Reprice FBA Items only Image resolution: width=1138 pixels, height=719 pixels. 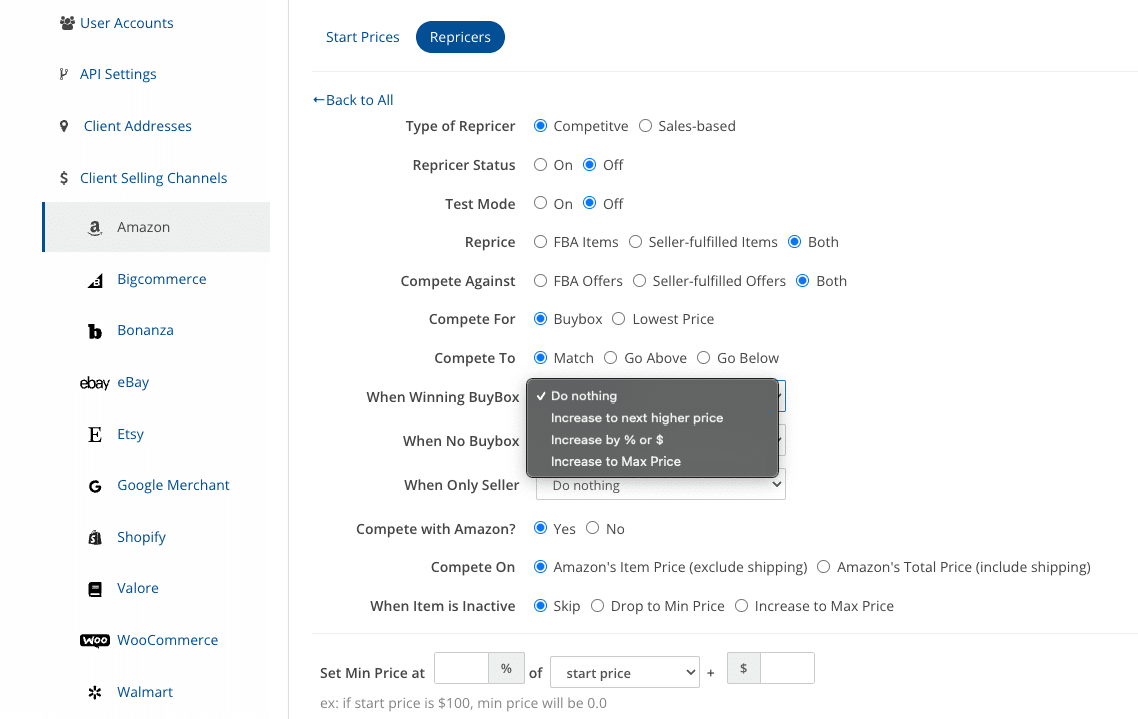click(x=540, y=242)
